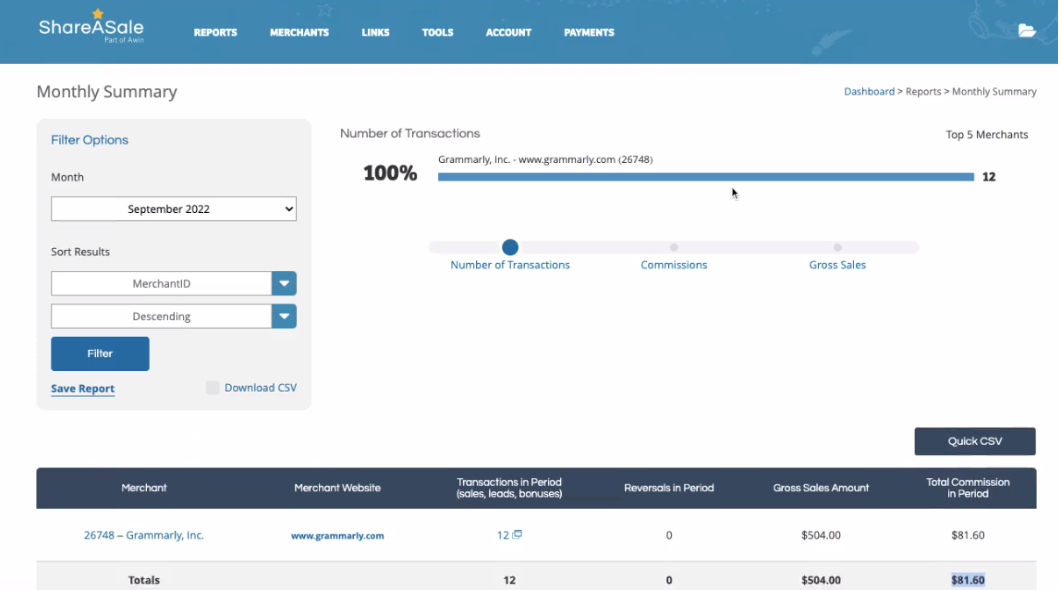Select the Commissions chart dot

674,247
